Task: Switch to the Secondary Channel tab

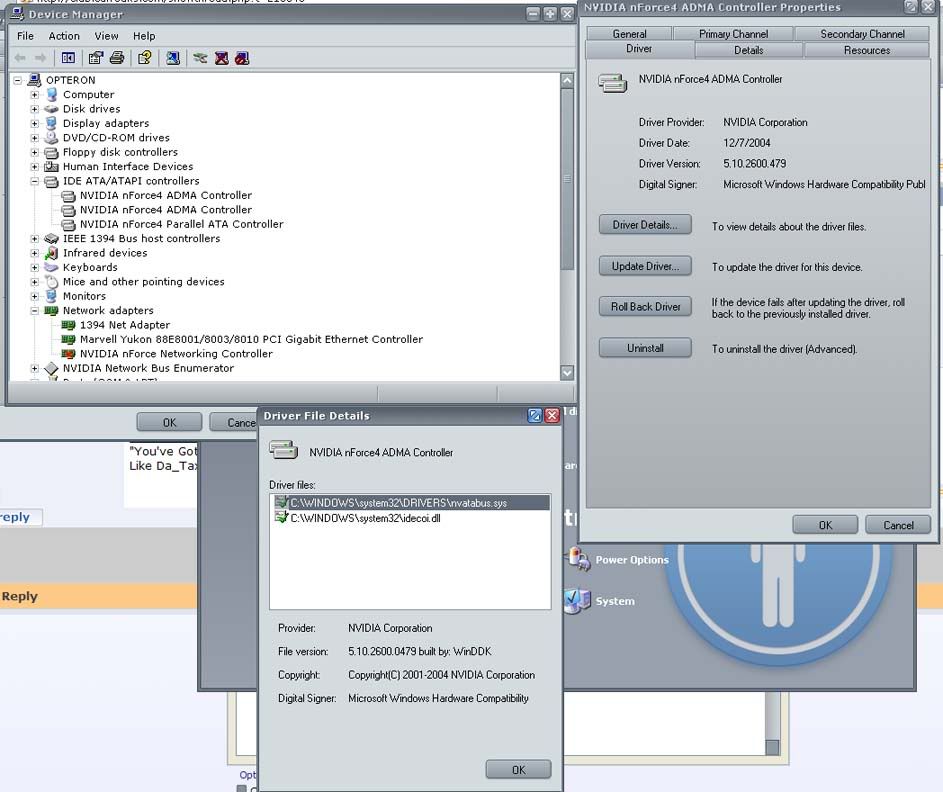Action: pyautogui.click(x=862, y=34)
